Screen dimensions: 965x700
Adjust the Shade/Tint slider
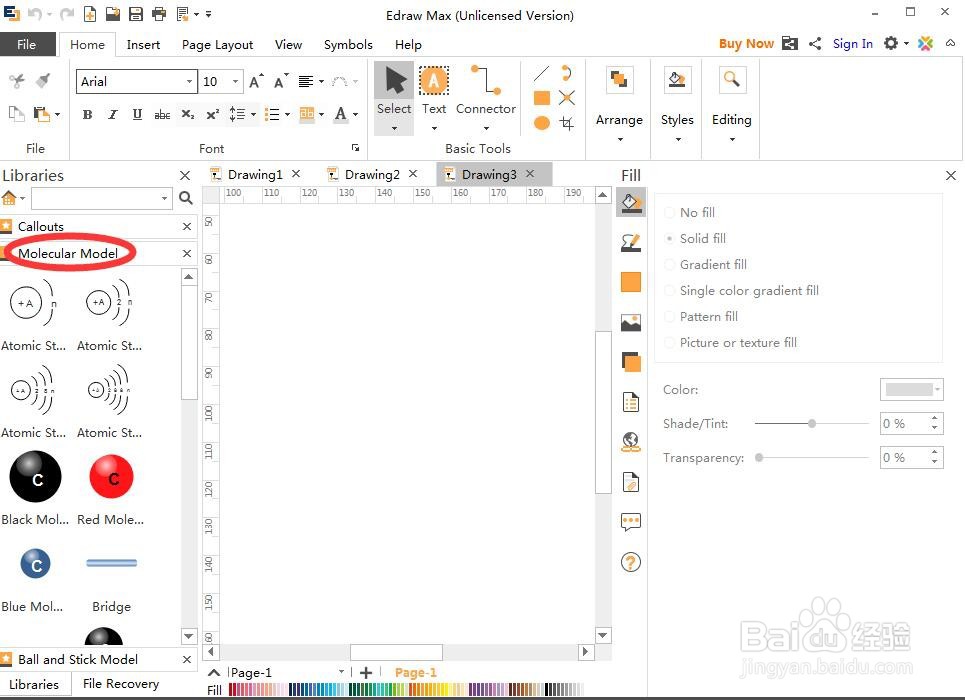point(812,424)
